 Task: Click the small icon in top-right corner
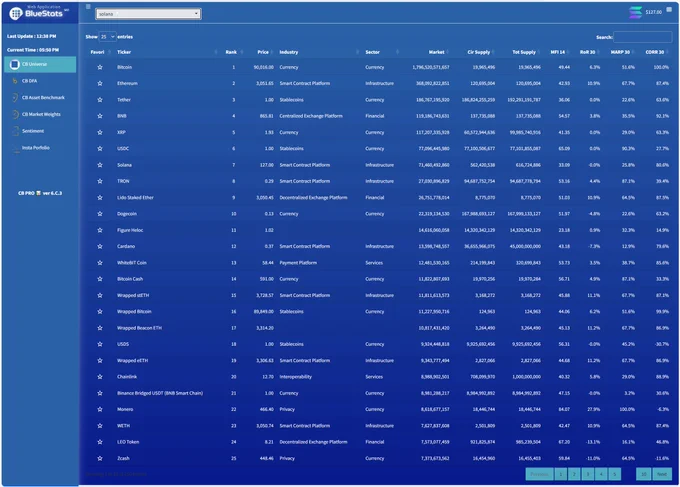[x=669, y=9]
